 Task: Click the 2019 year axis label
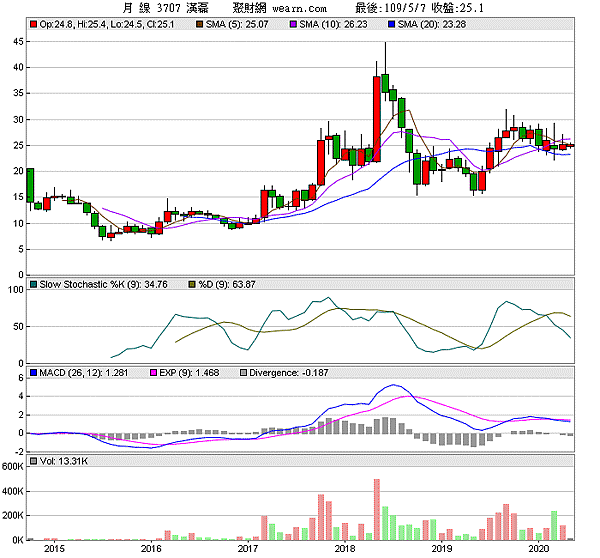(x=442, y=549)
